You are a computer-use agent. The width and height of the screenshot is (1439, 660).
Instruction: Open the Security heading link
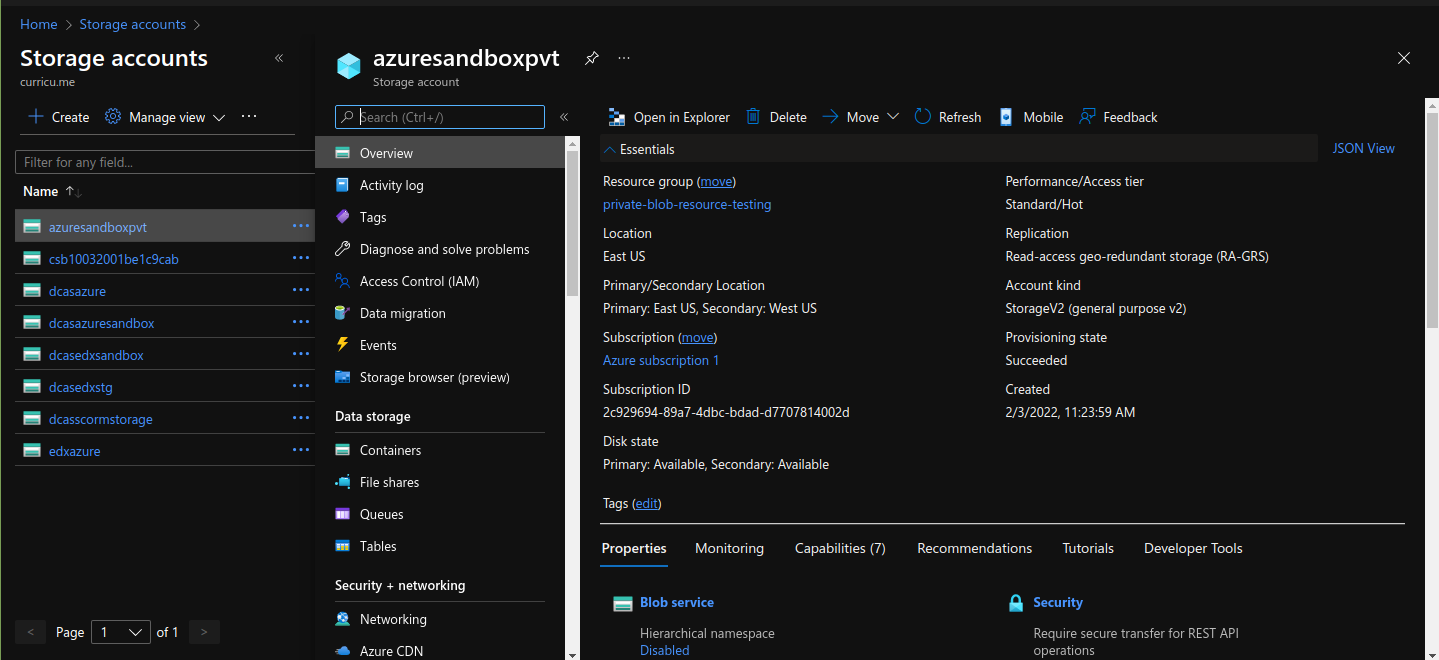pyautogui.click(x=1058, y=602)
